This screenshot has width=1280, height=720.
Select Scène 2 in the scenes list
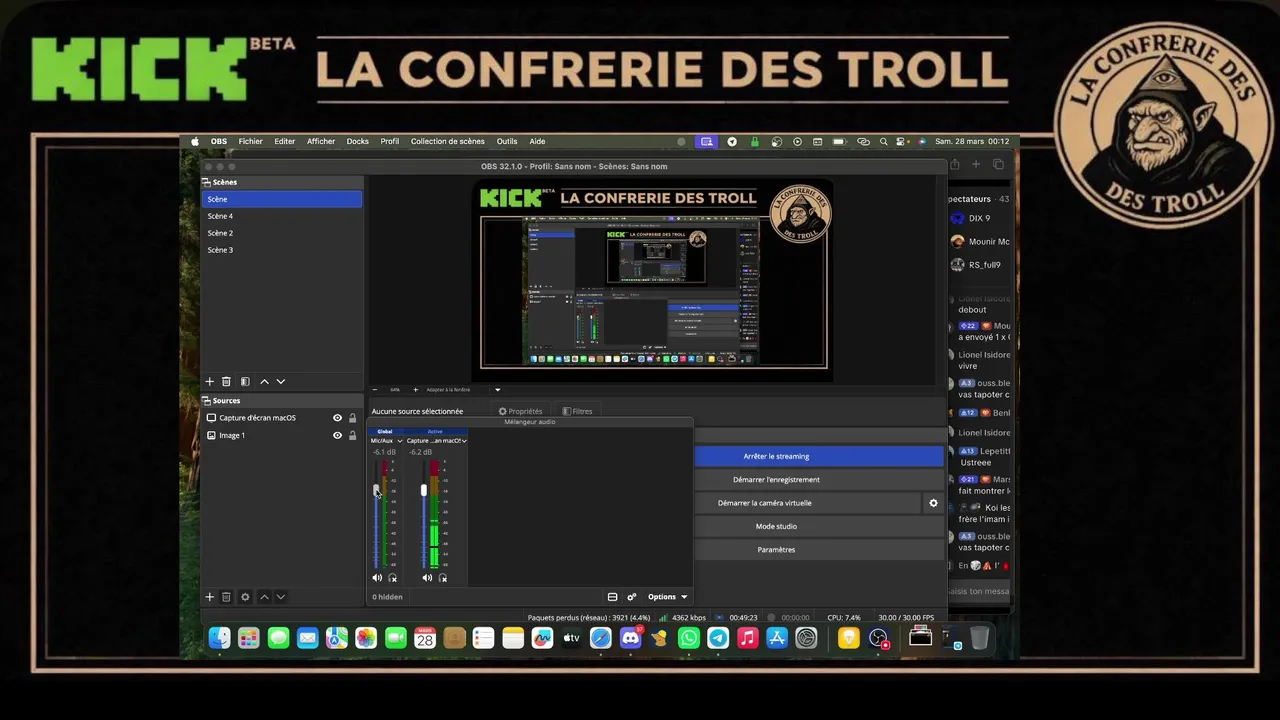[282, 233]
